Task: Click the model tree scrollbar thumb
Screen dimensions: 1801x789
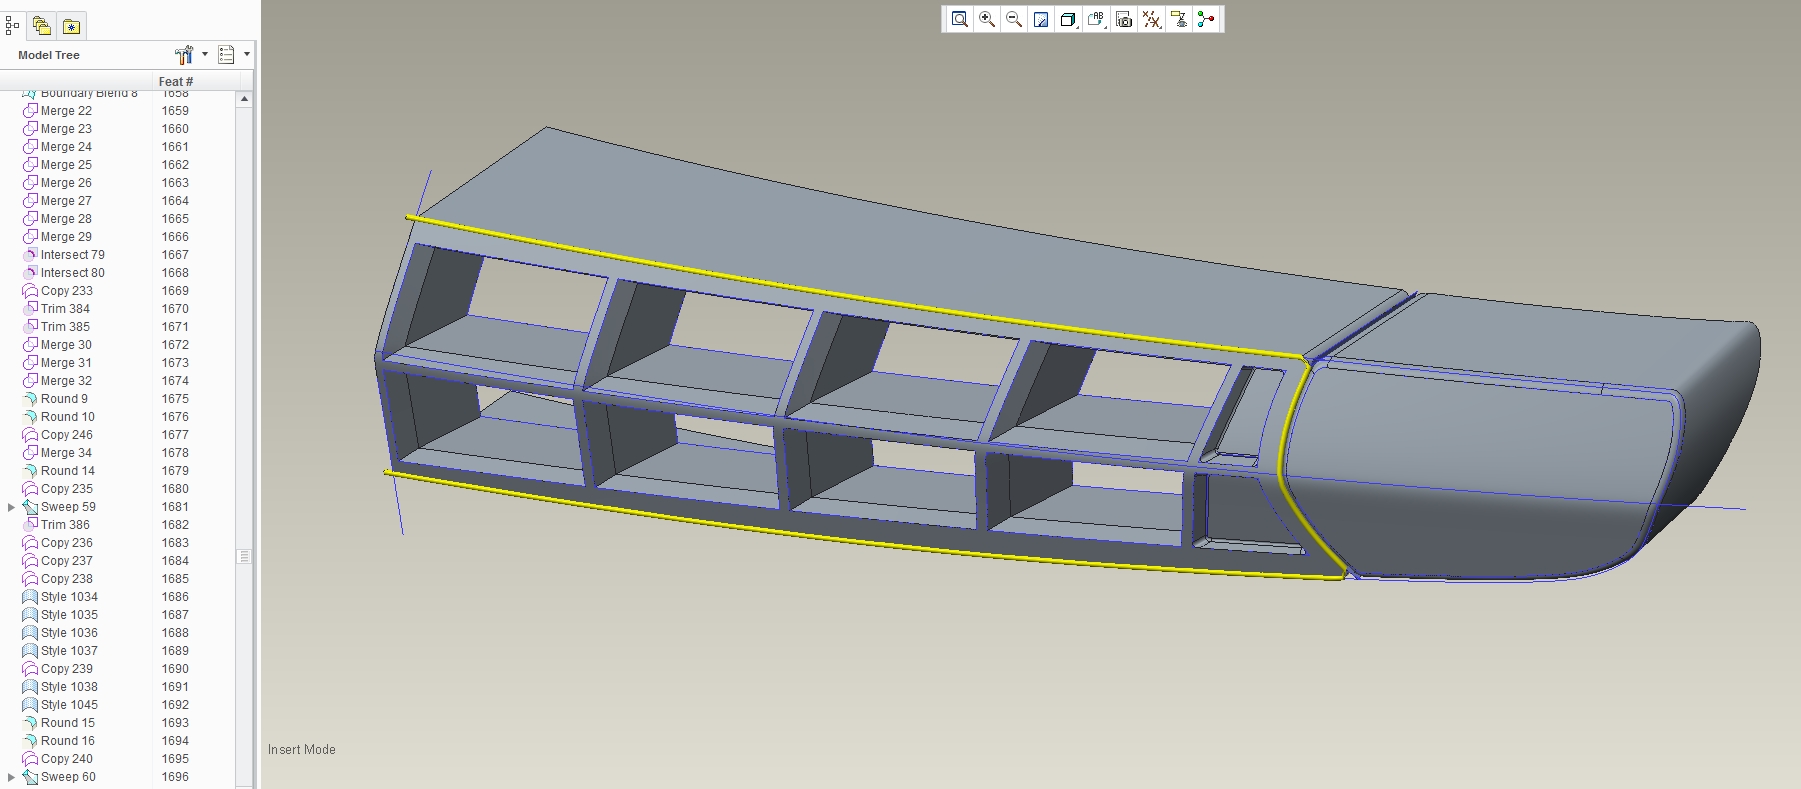Action: coord(244,556)
